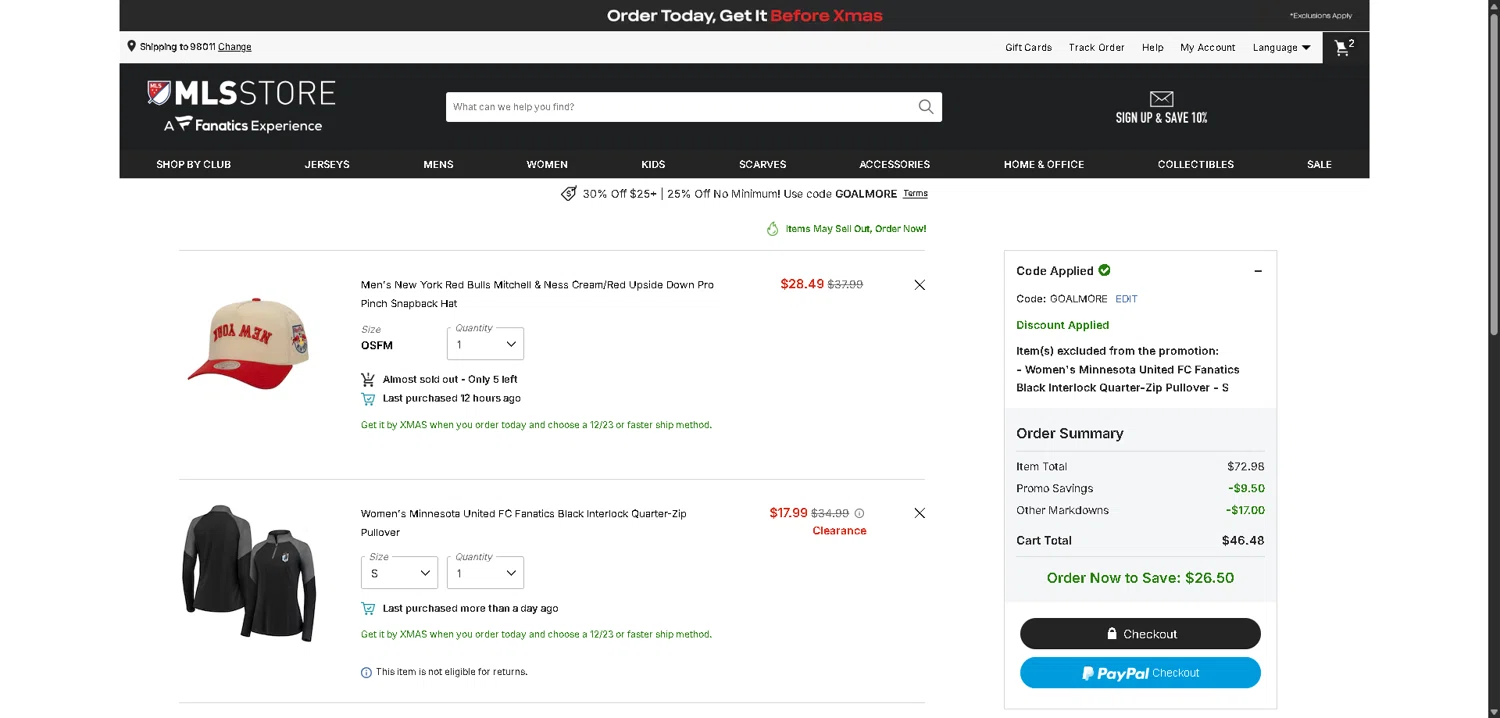Image resolution: width=1500 pixels, height=718 pixels.
Task: Open the Shop By Club menu
Action: click(x=194, y=164)
